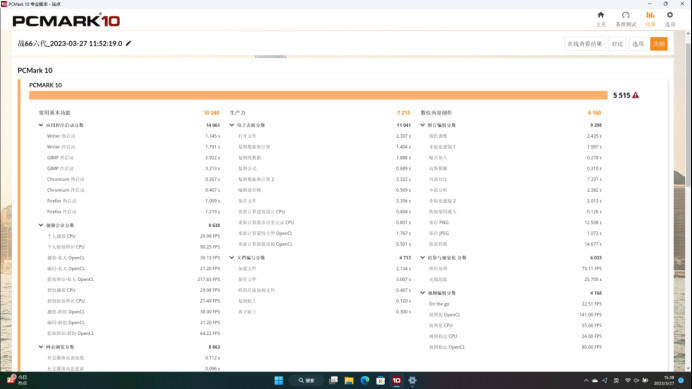Open File Explorer from the taskbar
The width and height of the screenshot is (692, 389).
click(x=349, y=380)
